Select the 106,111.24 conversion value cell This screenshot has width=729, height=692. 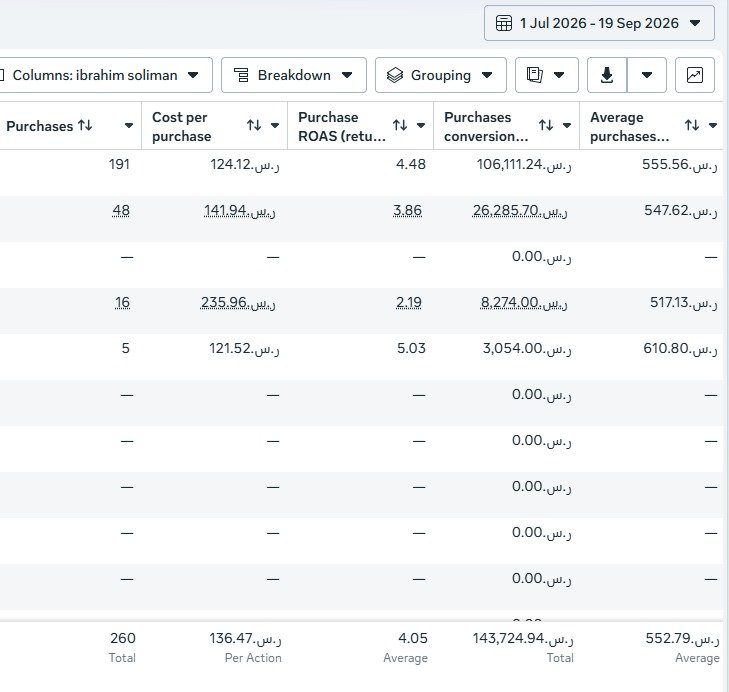tap(524, 164)
